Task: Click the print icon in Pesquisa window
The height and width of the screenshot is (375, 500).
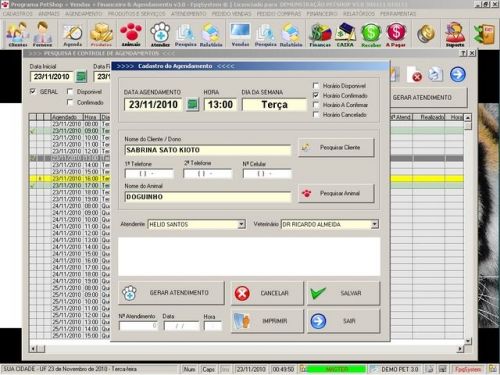Action: 436,74
